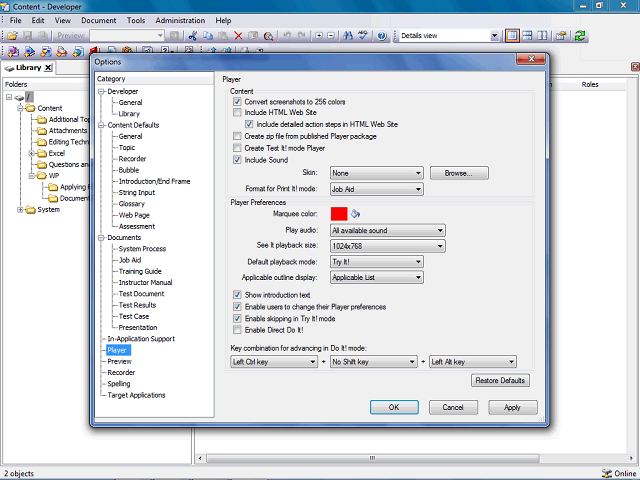Image resolution: width=640 pixels, height=480 pixels.
Task: Open Format for Print It! mode dropdown
Action: click(x=377, y=189)
